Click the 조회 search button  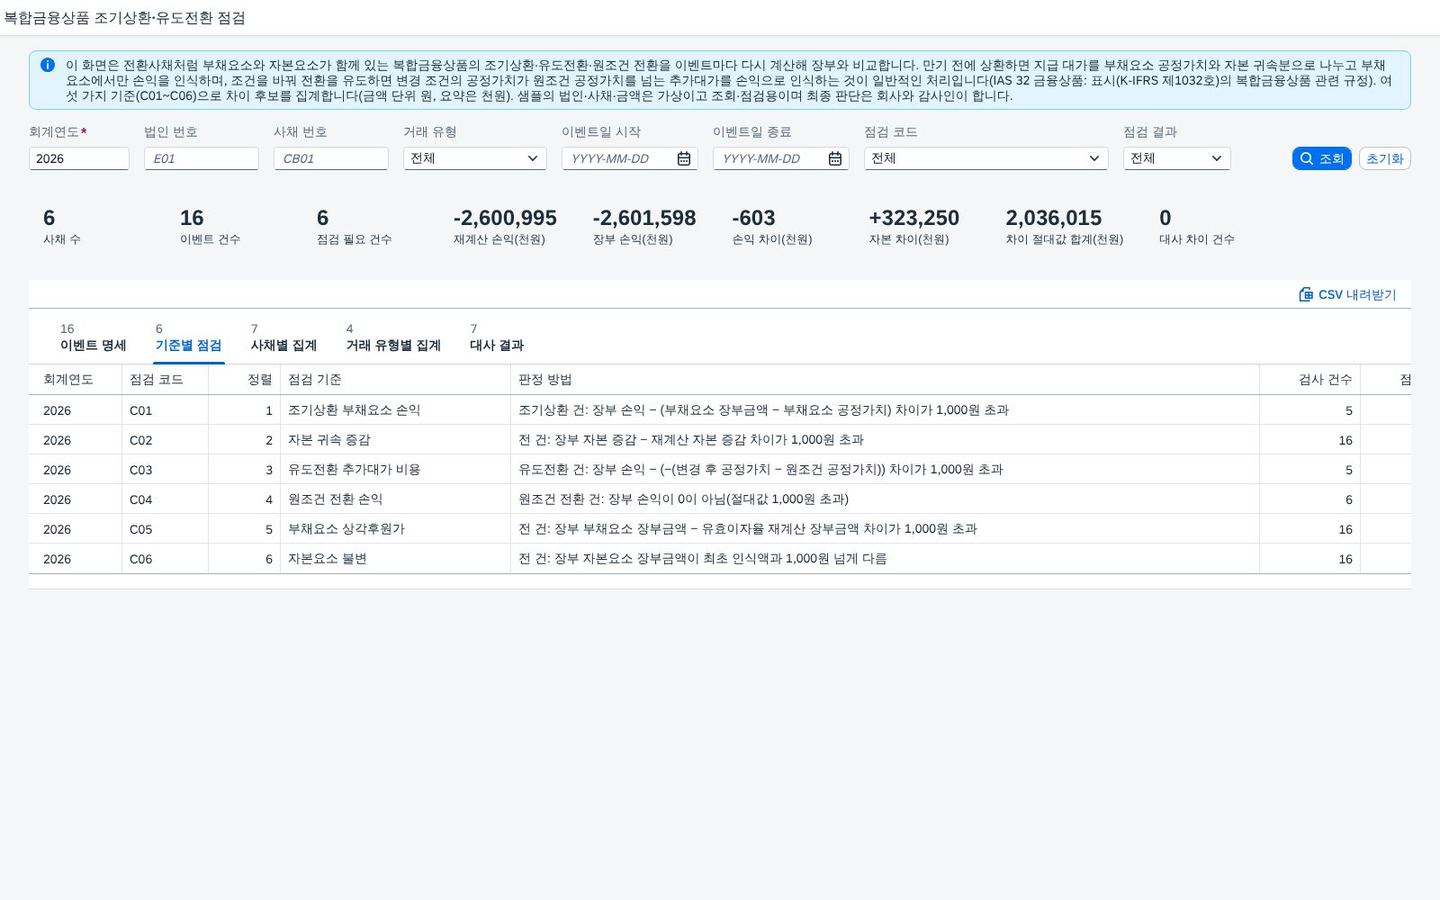(x=1321, y=159)
